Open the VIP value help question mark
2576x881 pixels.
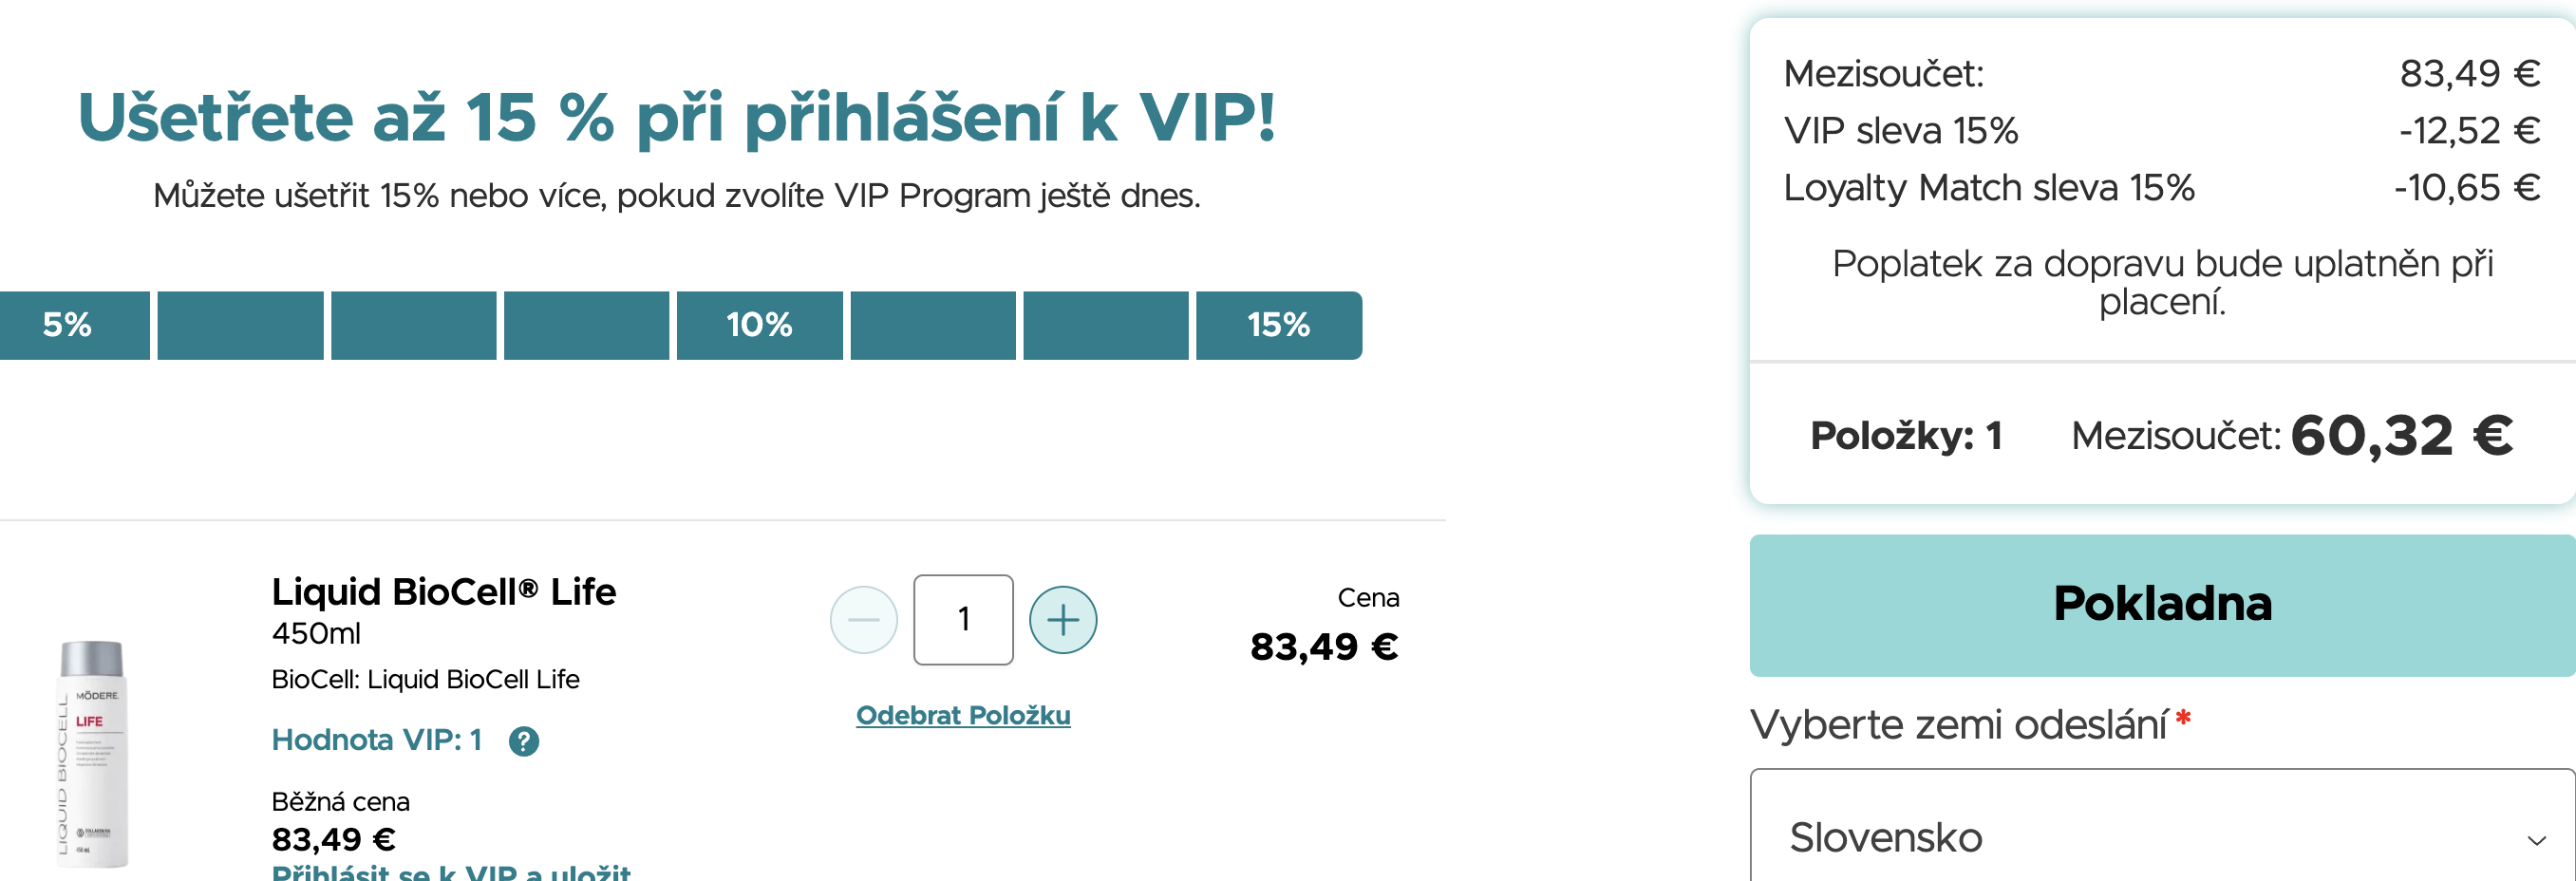(x=524, y=741)
